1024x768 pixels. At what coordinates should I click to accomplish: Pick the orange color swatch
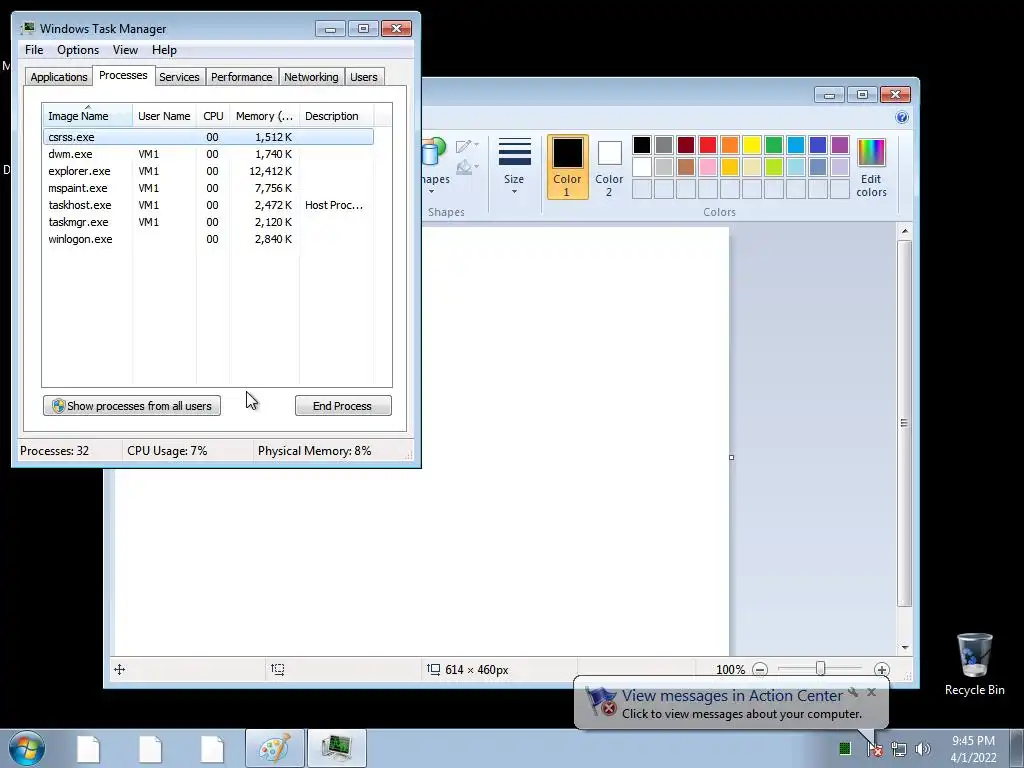(x=729, y=145)
